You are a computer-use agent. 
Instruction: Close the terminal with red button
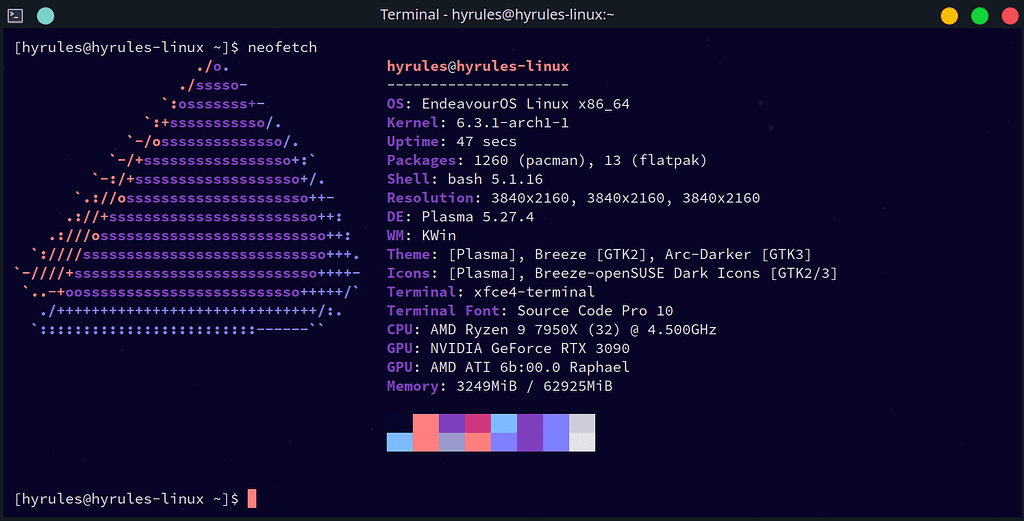(x=1010, y=16)
